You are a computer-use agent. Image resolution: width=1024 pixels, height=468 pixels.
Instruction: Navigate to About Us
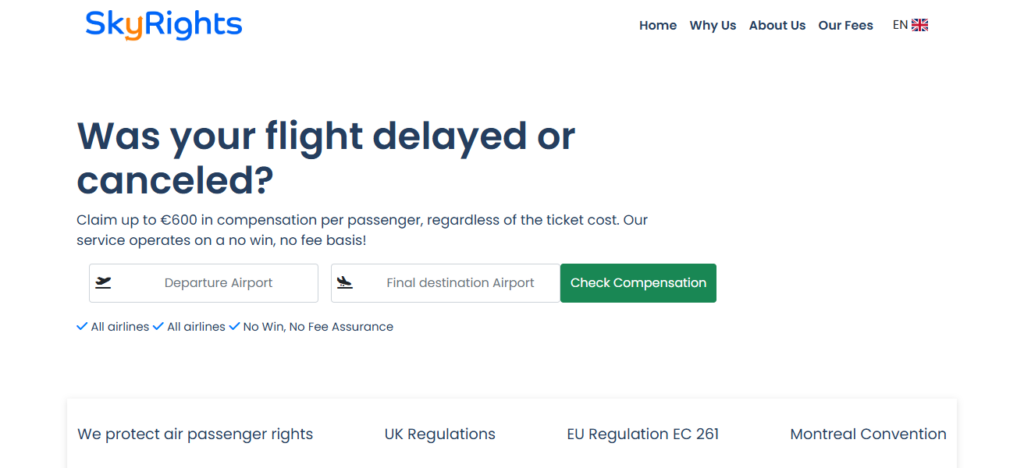click(x=777, y=26)
